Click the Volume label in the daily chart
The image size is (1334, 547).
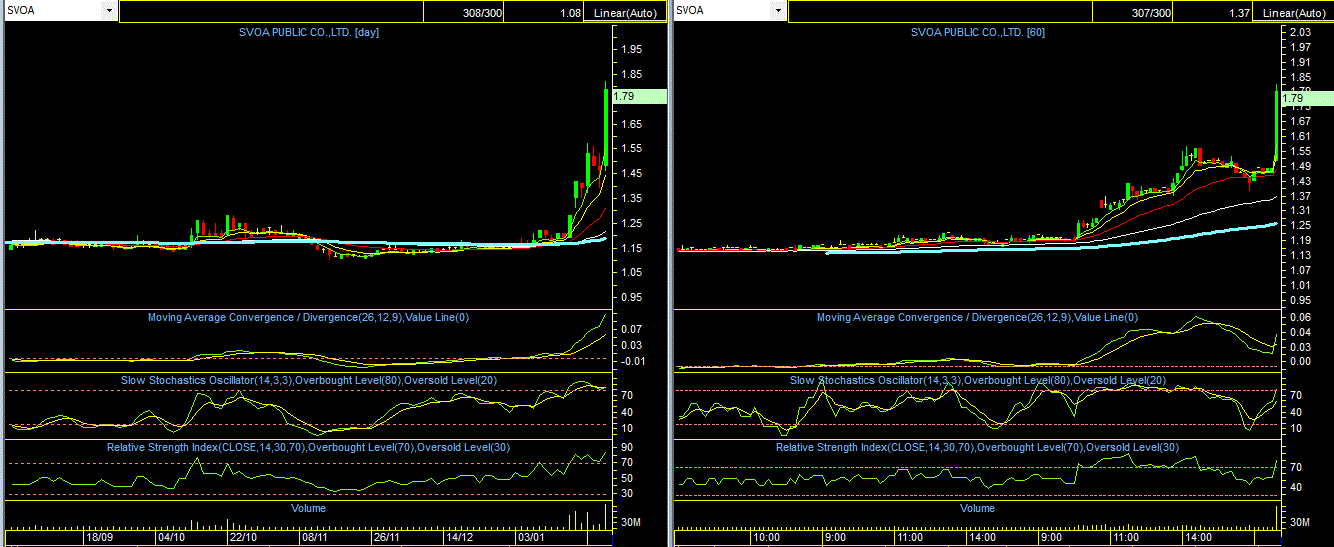pos(308,508)
